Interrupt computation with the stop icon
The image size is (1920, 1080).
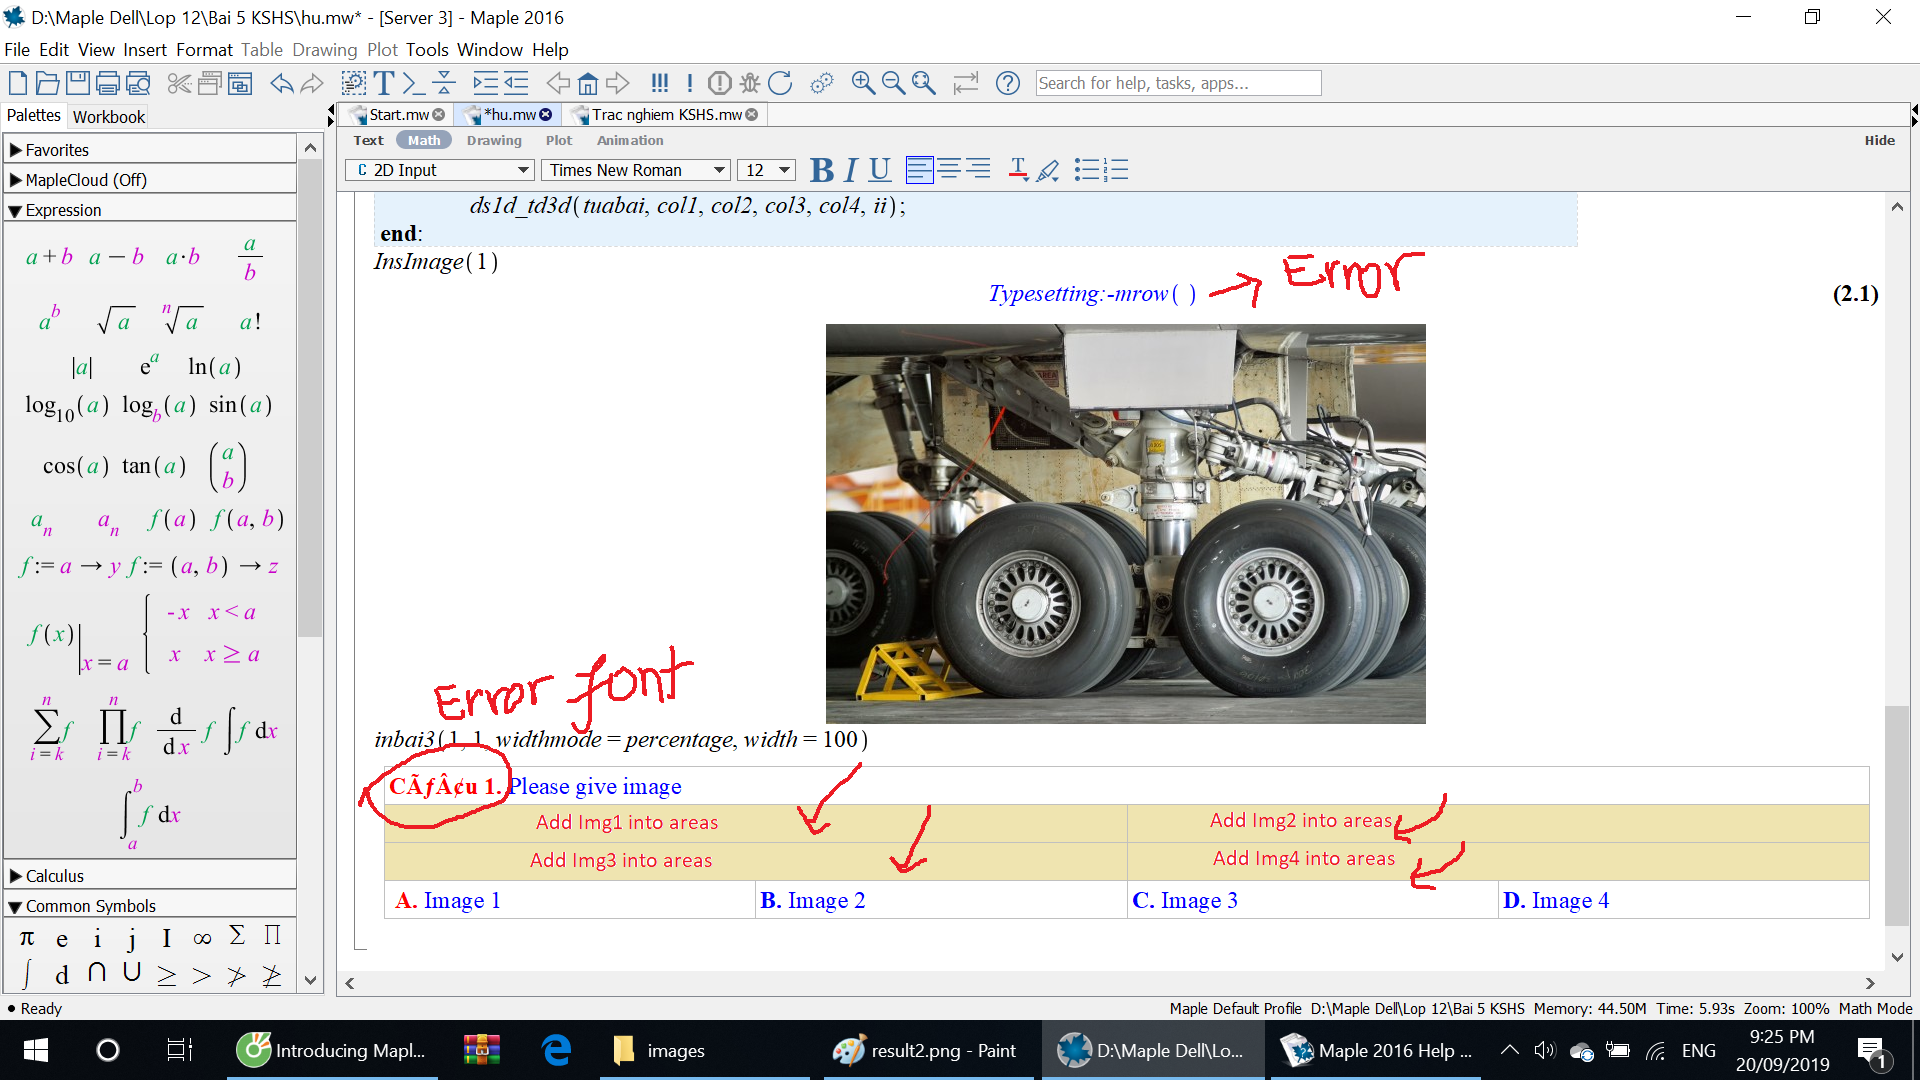tap(719, 83)
